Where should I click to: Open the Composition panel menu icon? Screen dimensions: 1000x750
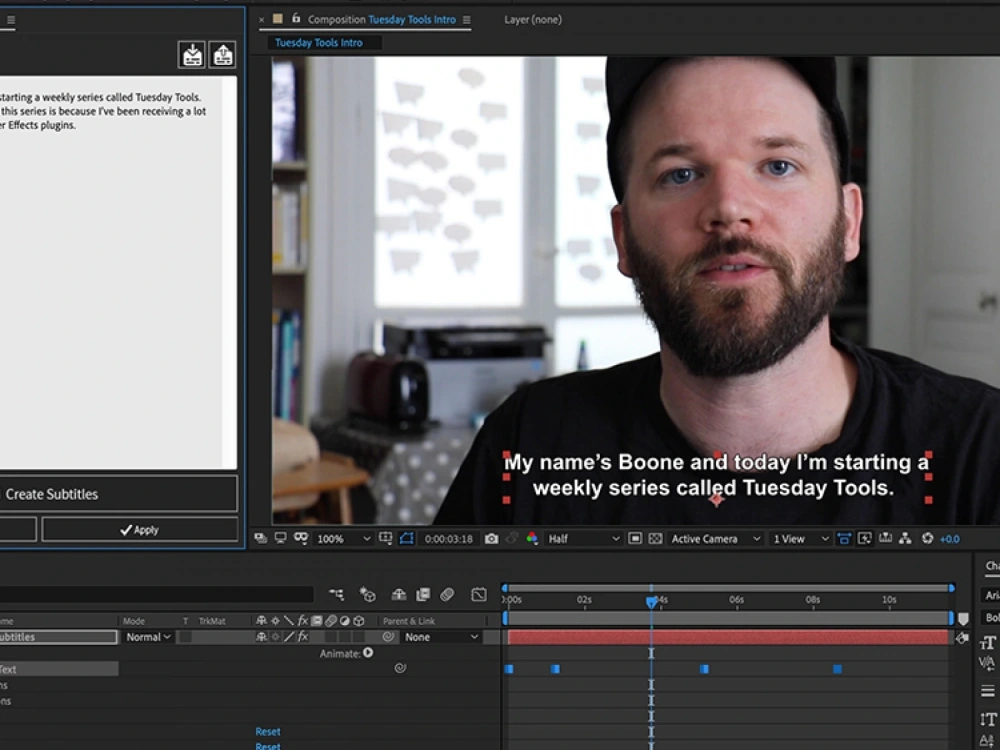[x=467, y=20]
